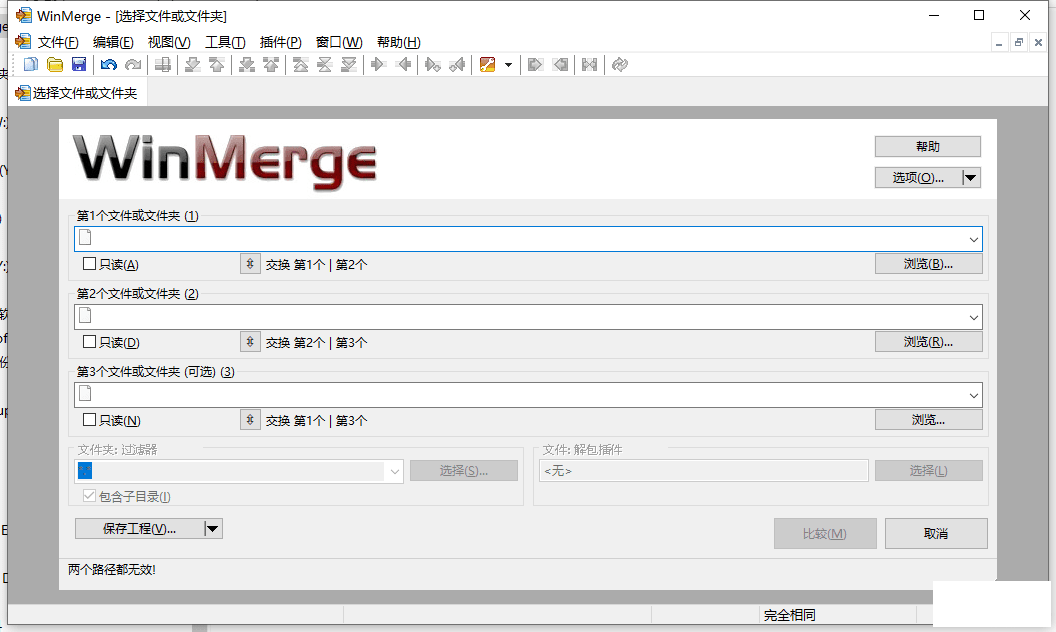The width and height of the screenshot is (1056, 632).
Task: Open the 工具(T) menu
Action: (225, 42)
